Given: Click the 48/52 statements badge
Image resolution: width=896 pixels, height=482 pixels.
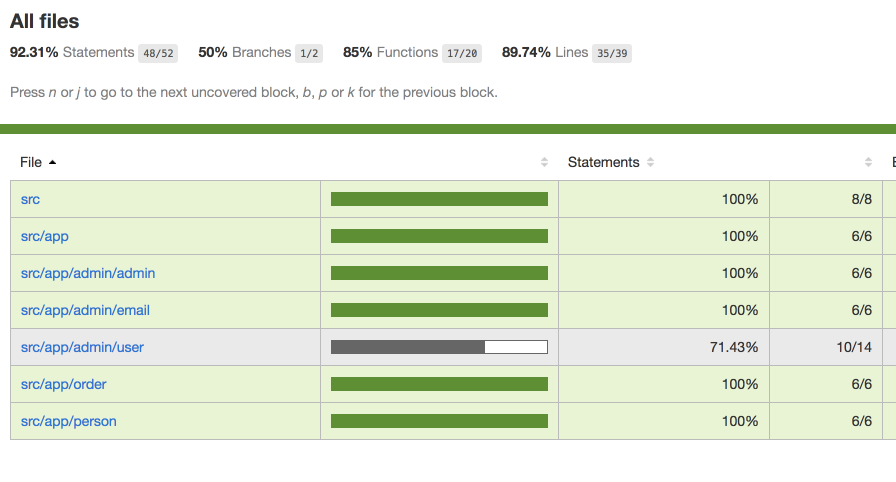Looking at the screenshot, I should pos(158,53).
